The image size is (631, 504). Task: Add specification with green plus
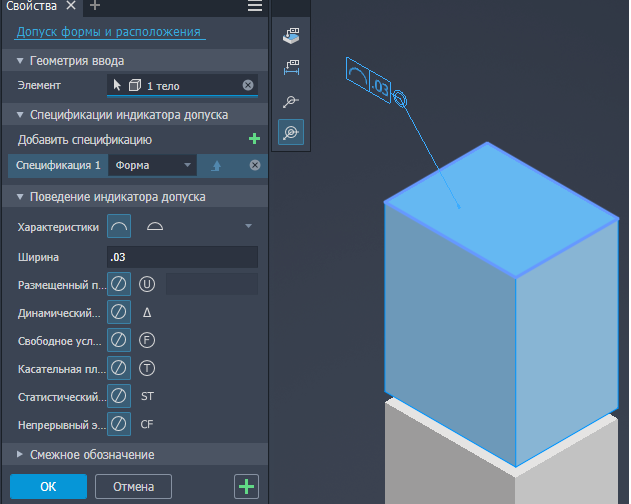coord(254,139)
